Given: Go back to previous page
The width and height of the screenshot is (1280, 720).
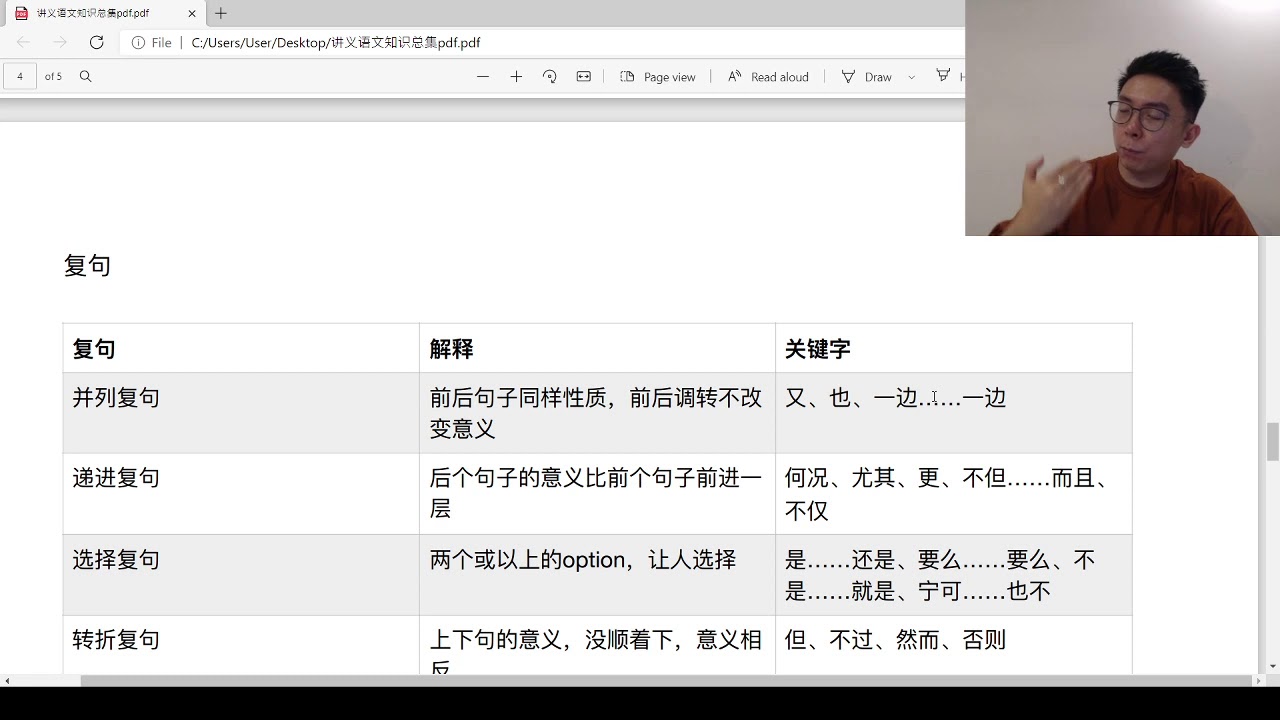Looking at the screenshot, I should (x=23, y=42).
